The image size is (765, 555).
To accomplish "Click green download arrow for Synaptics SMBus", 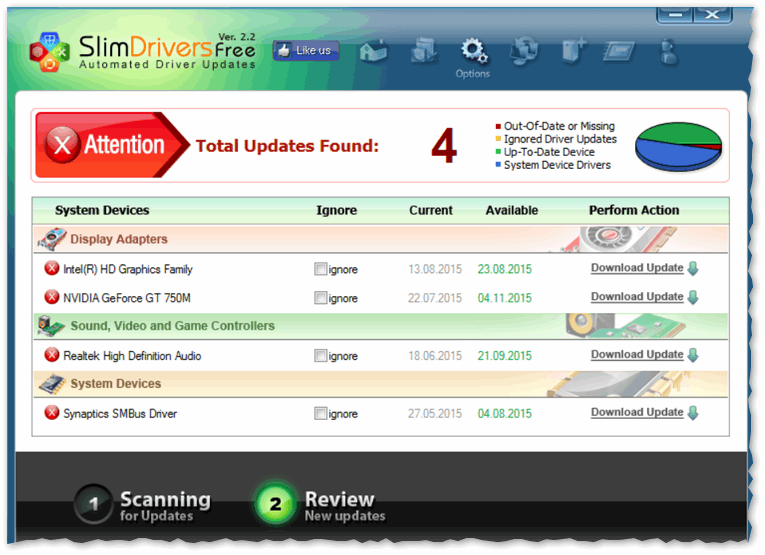I will tap(693, 413).
